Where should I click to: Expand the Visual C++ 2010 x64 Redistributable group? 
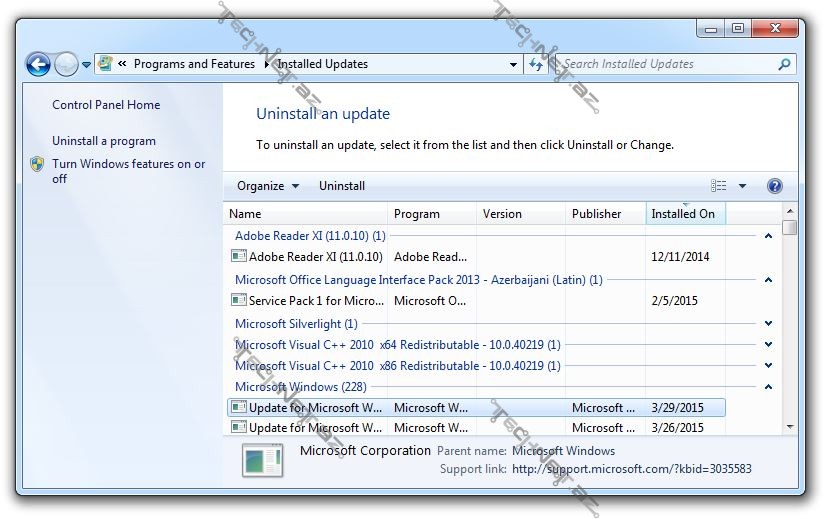tap(768, 345)
